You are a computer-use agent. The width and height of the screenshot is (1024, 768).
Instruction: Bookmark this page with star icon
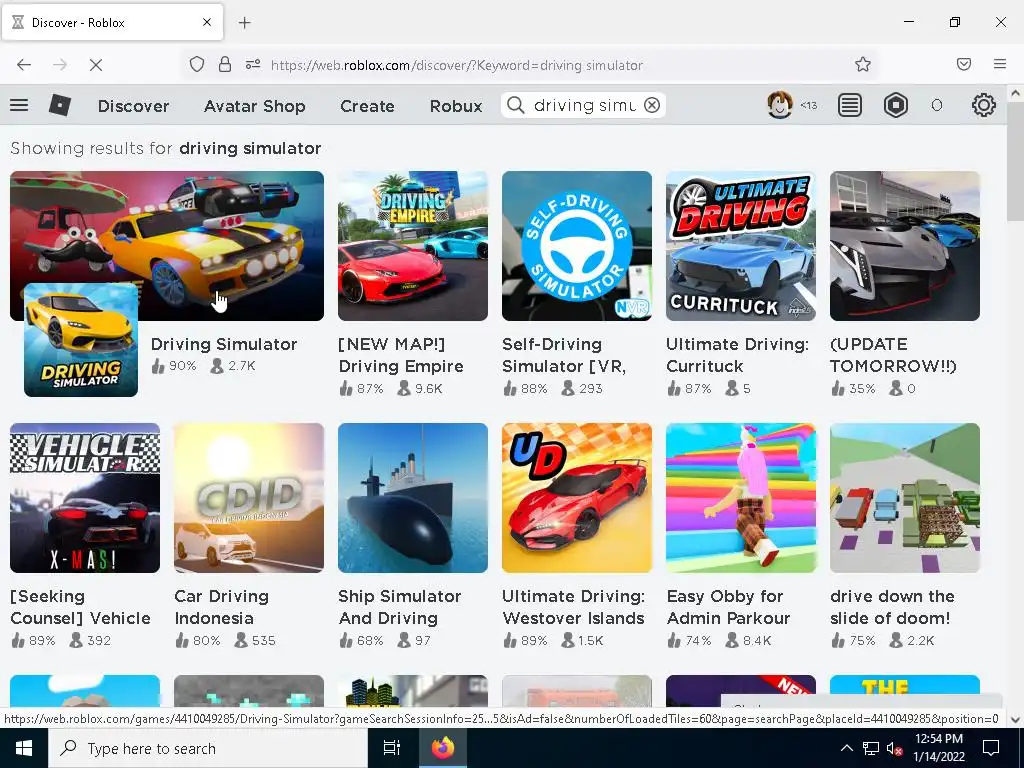pos(863,64)
